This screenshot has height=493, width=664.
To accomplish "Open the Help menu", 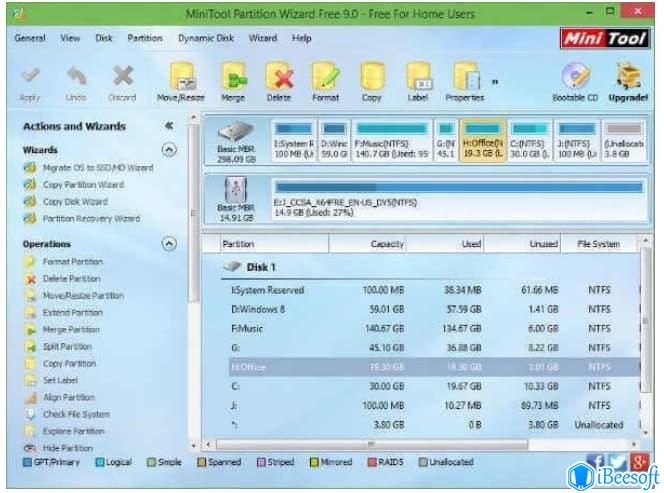I will (302, 38).
